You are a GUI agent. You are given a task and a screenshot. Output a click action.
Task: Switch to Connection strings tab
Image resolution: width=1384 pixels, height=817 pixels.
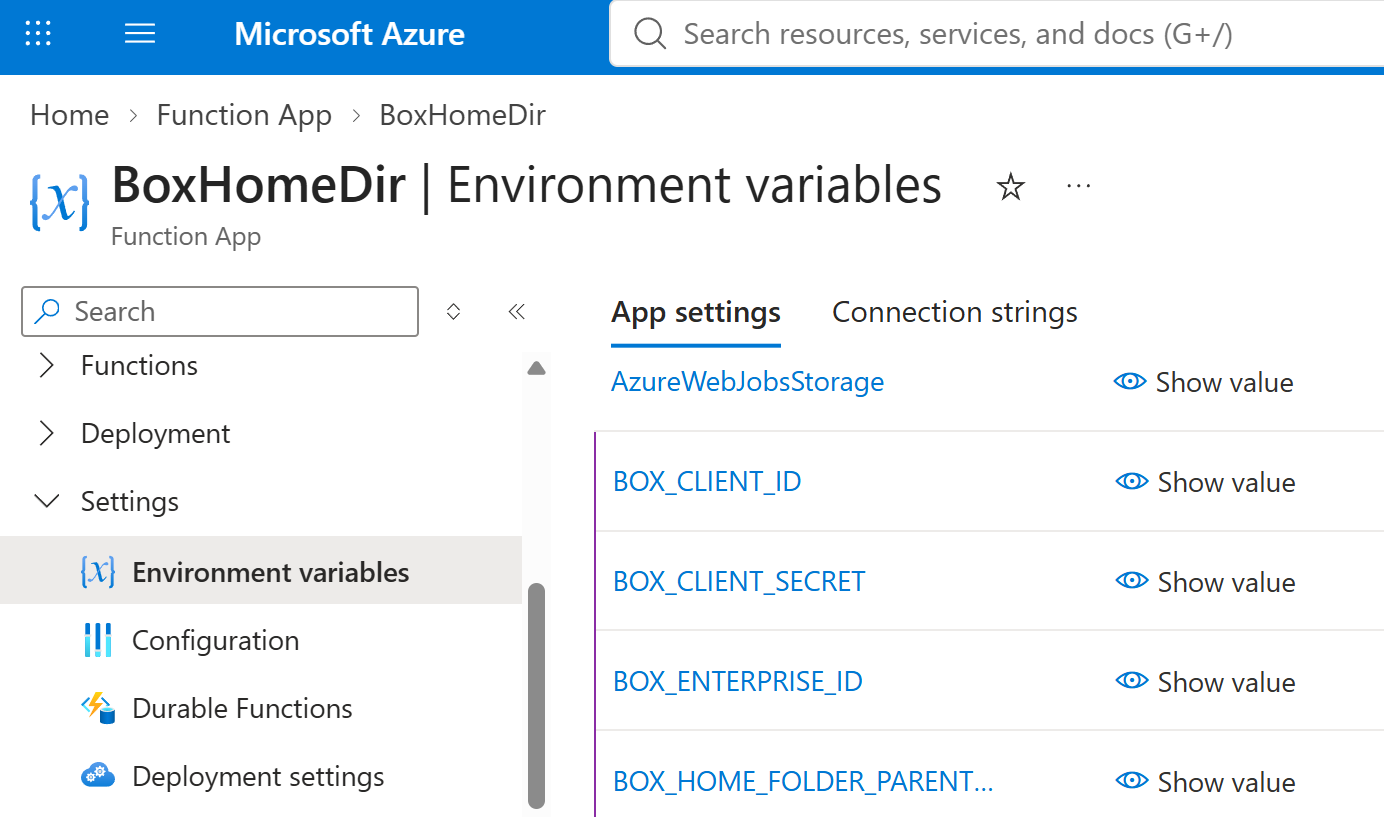955,312
